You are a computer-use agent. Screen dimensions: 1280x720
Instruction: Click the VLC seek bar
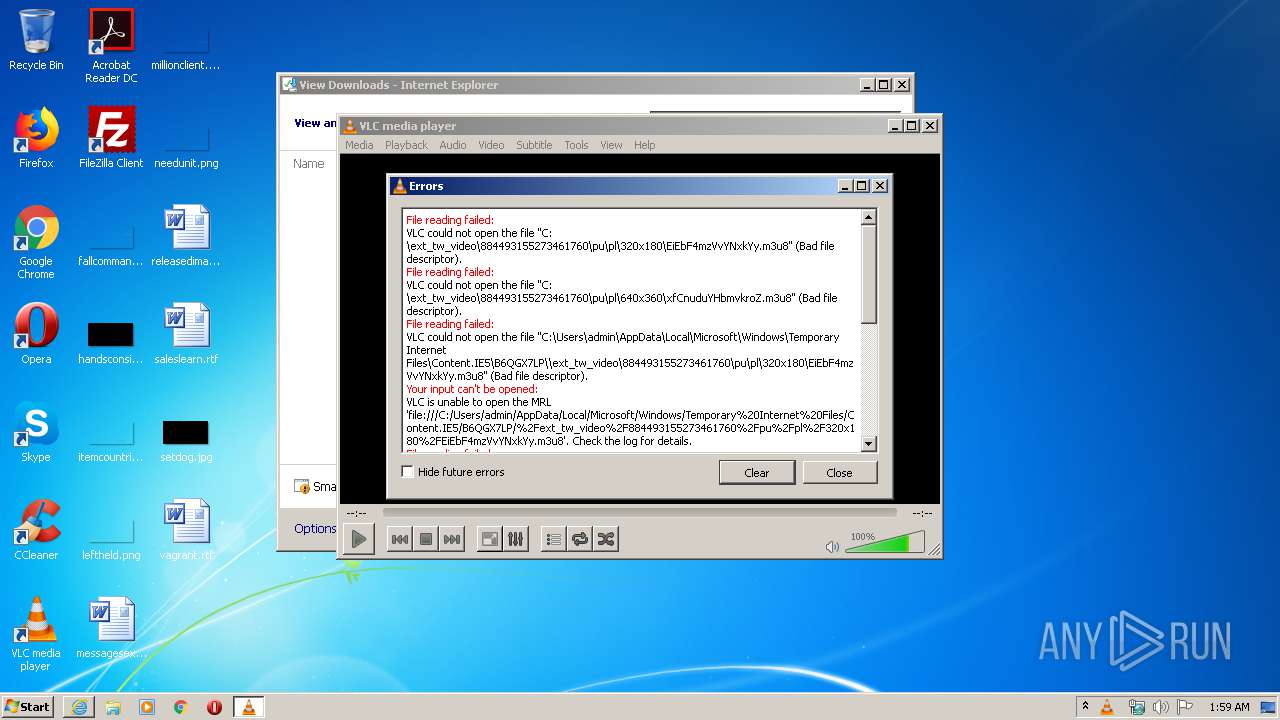click(639, 512)
